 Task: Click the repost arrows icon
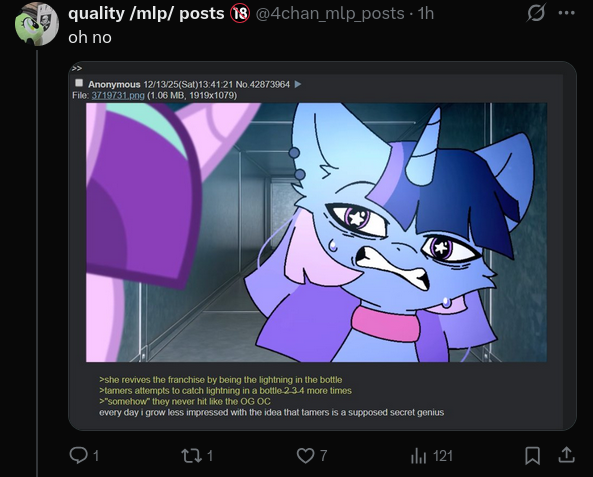[192, 455]
